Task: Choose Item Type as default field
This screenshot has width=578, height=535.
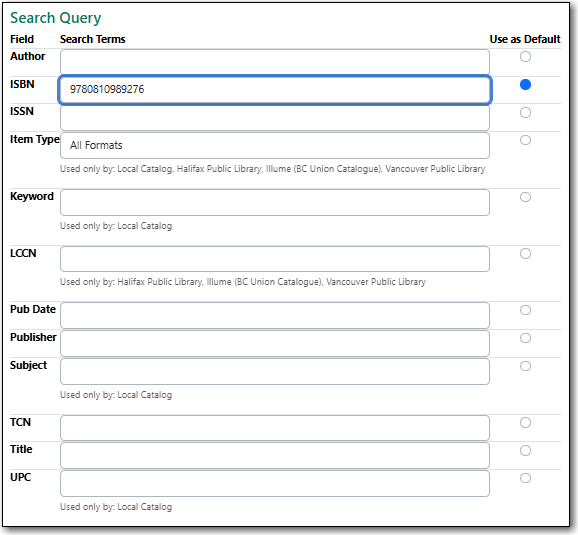Action: (x=525, y=140)
